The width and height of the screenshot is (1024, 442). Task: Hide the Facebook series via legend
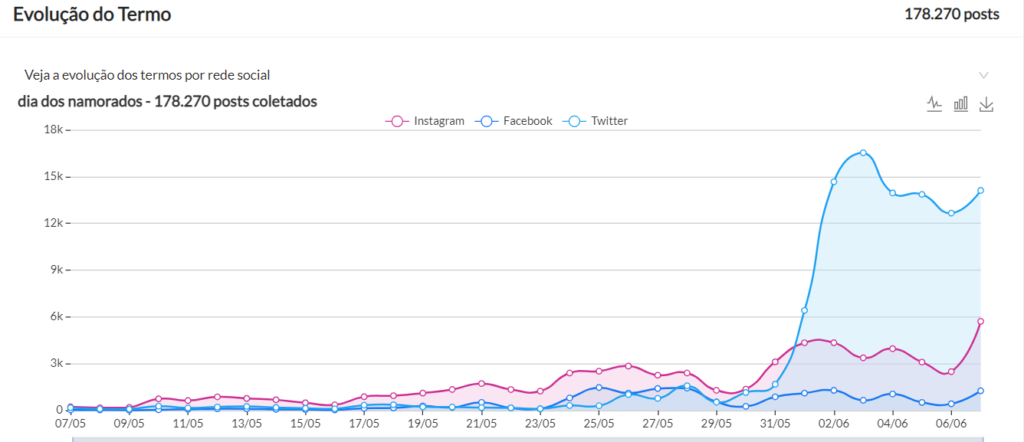516,121
